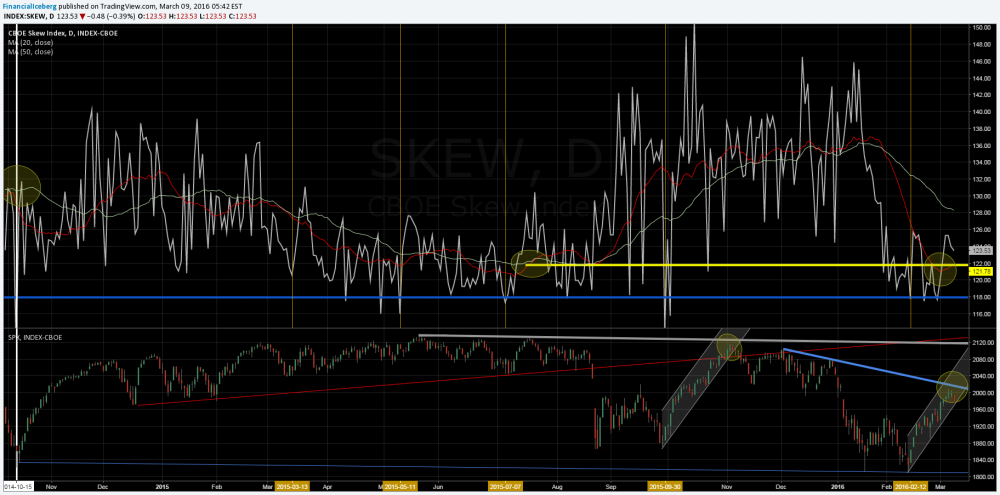Click the 014-10-15 white date marker

pyautogui.click(x=17, y=486)
